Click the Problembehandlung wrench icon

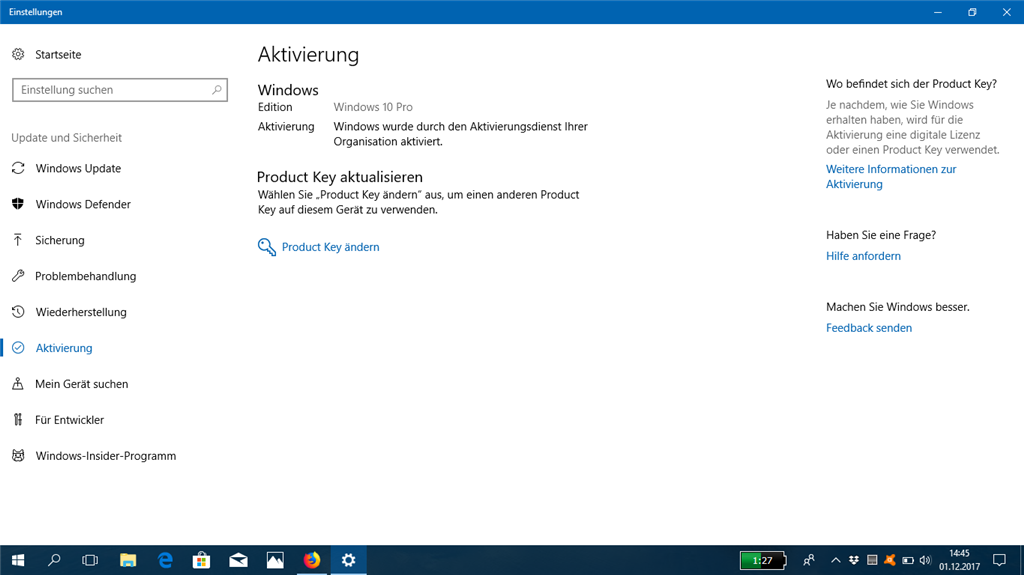(18, 276)
